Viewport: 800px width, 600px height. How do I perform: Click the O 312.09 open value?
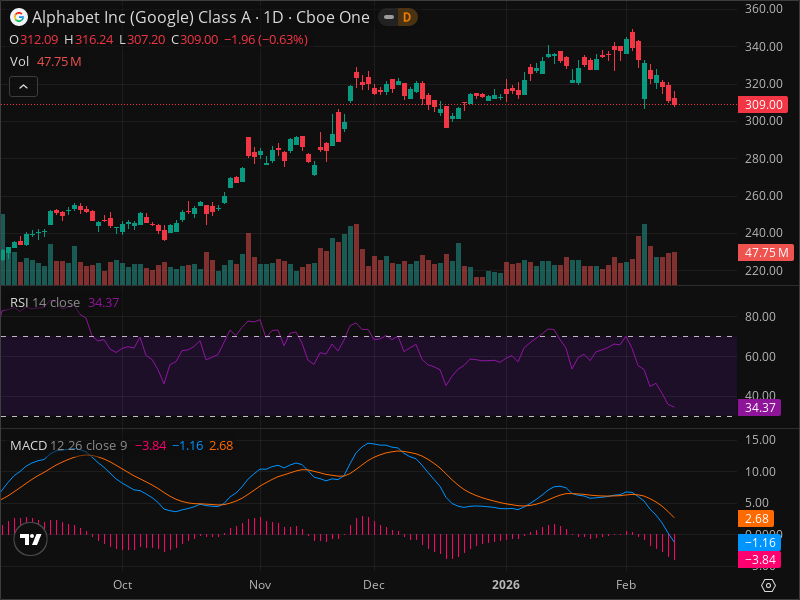(34, 40)
